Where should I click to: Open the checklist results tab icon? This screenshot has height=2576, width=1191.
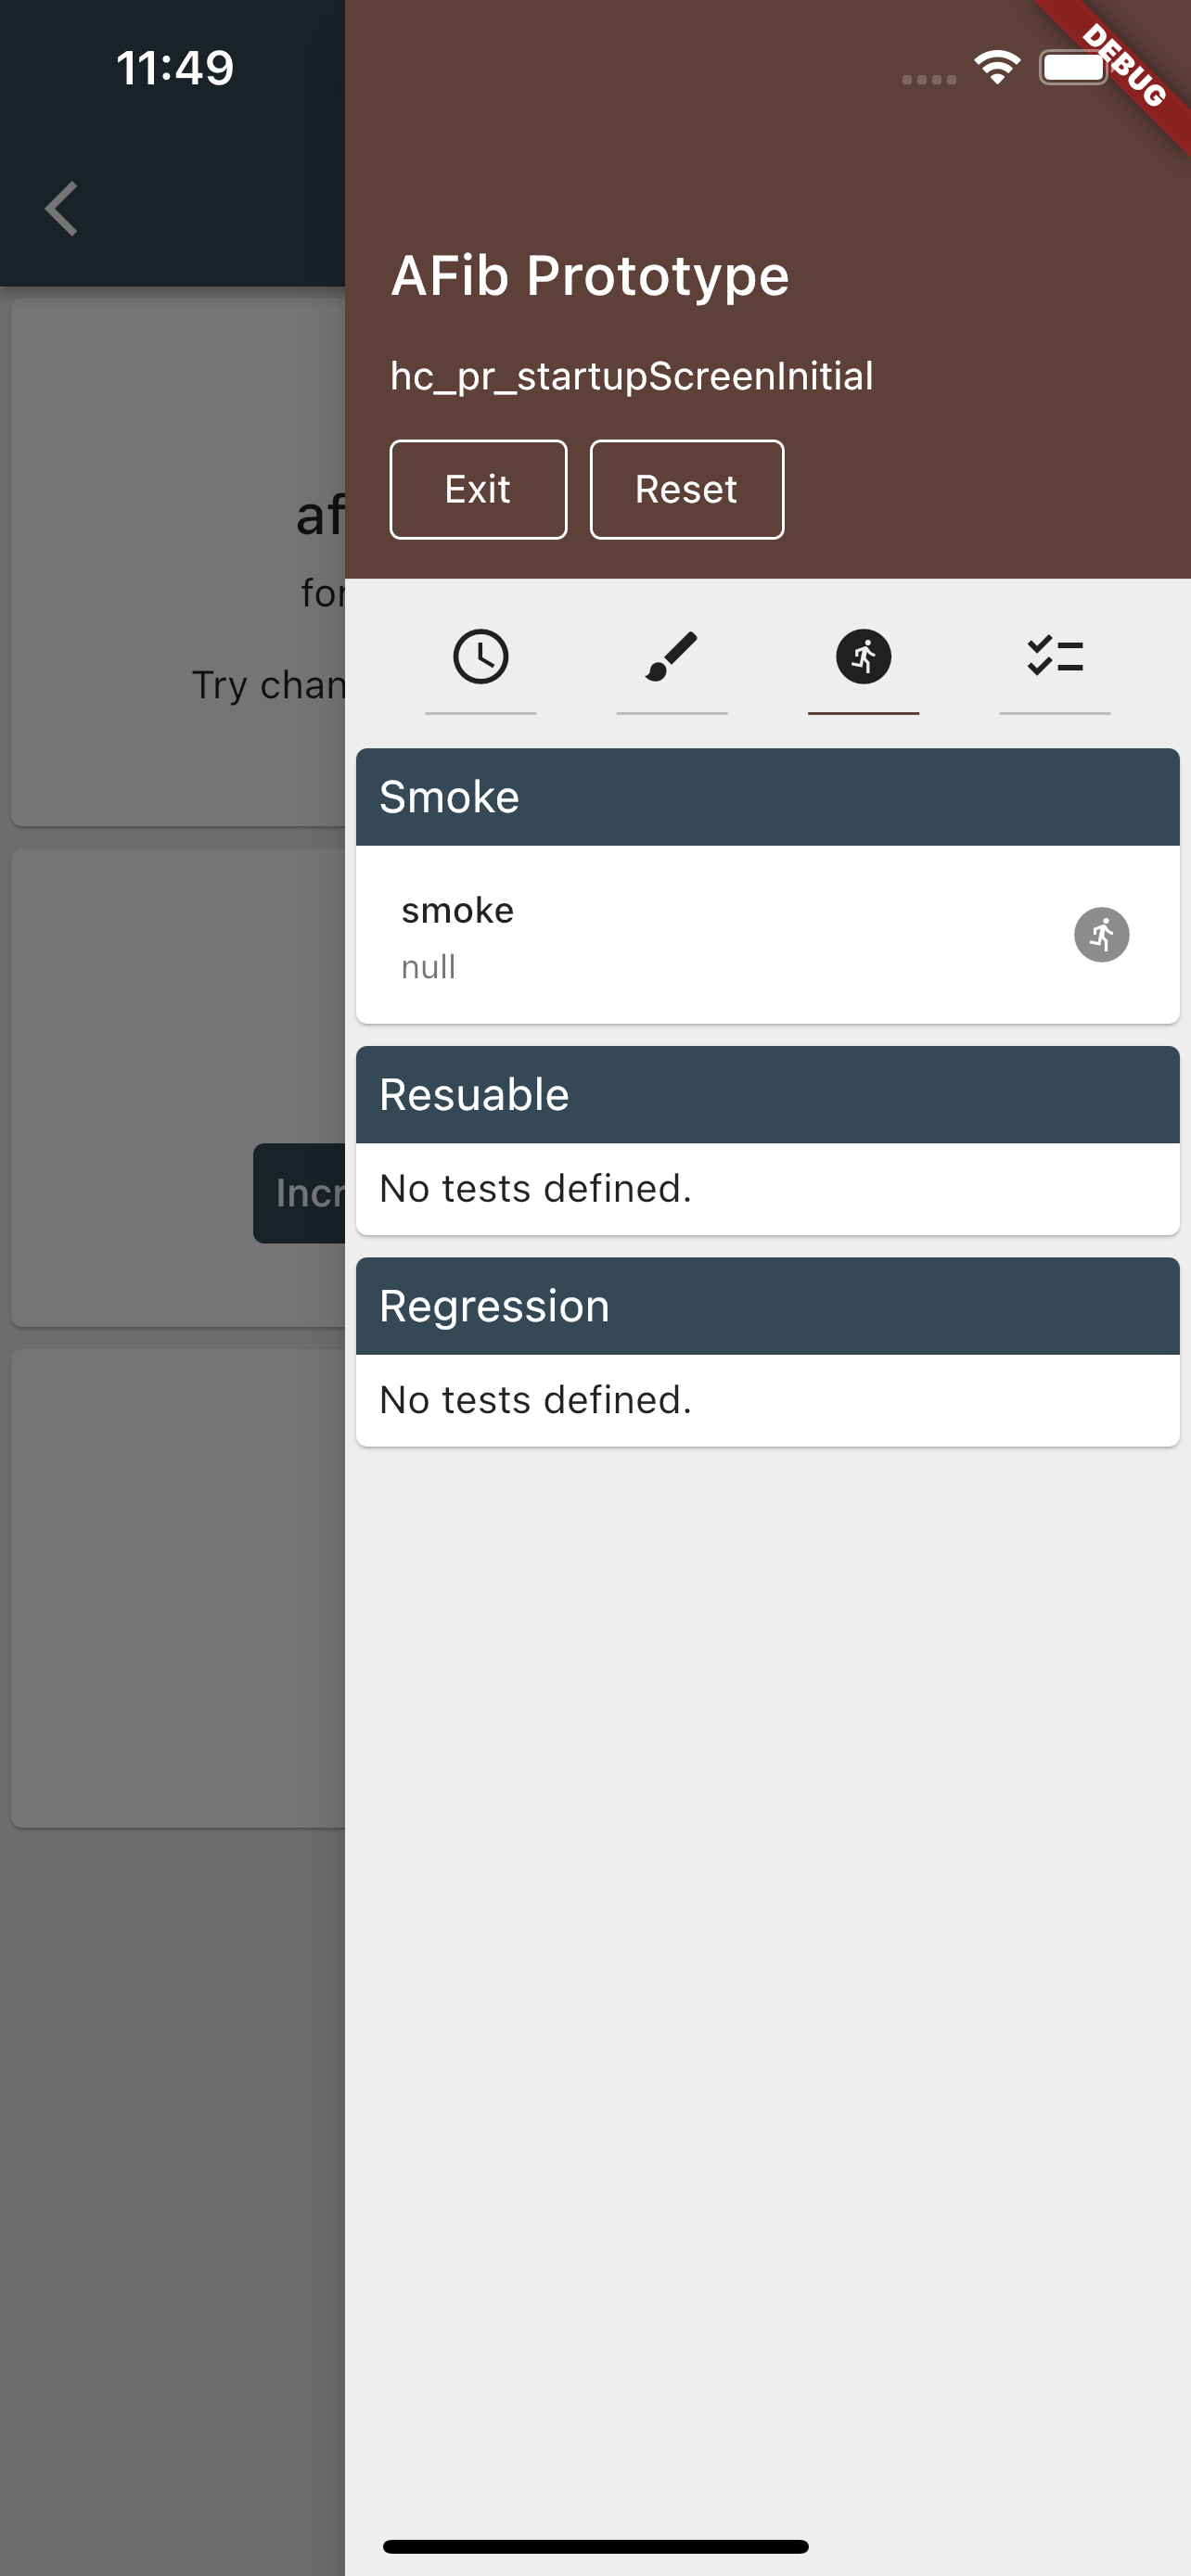point(1055,657)
